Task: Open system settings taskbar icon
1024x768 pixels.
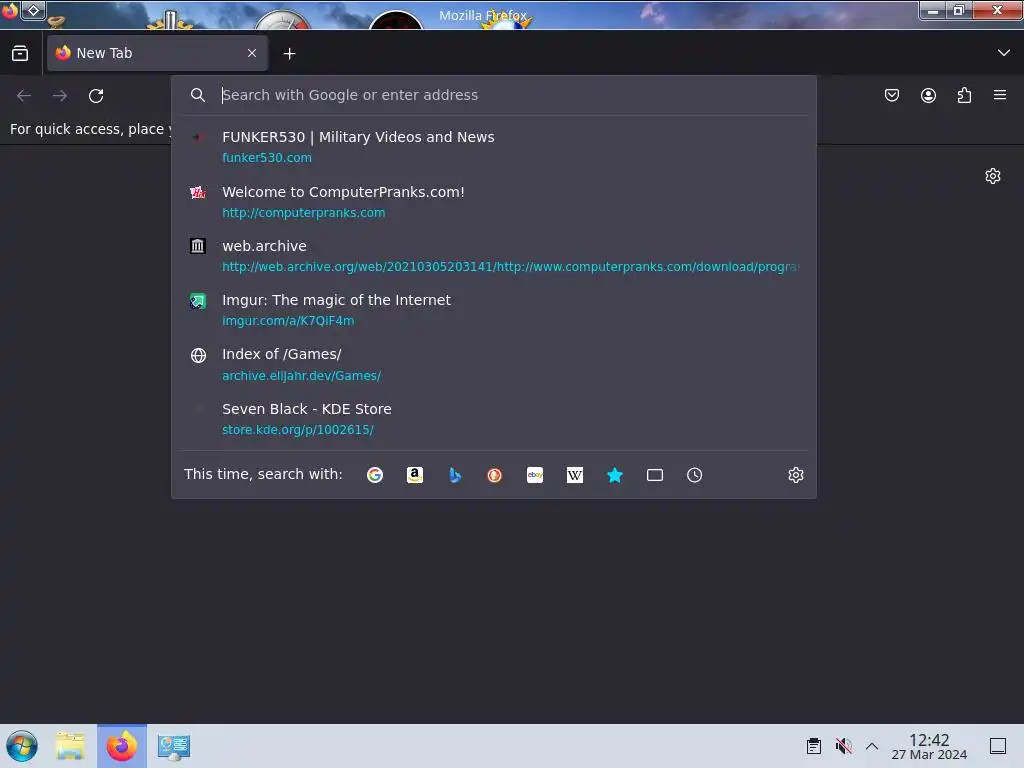Action: coord(174,746)
